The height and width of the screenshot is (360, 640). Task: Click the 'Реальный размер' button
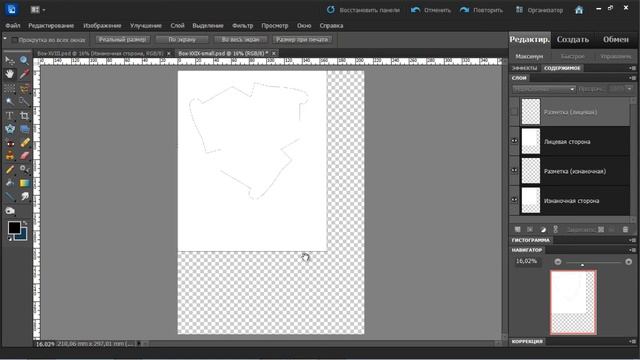[122, 40]
